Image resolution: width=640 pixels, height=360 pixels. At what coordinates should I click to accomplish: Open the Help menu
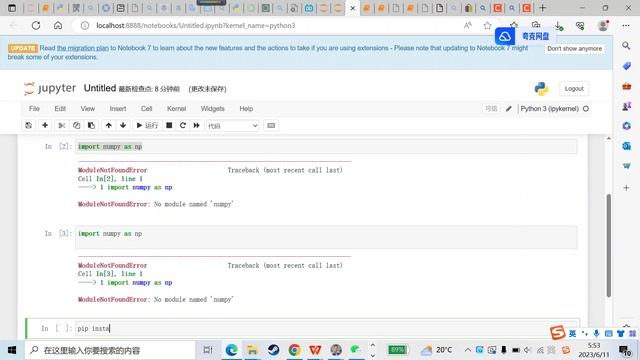coord(246,109)
